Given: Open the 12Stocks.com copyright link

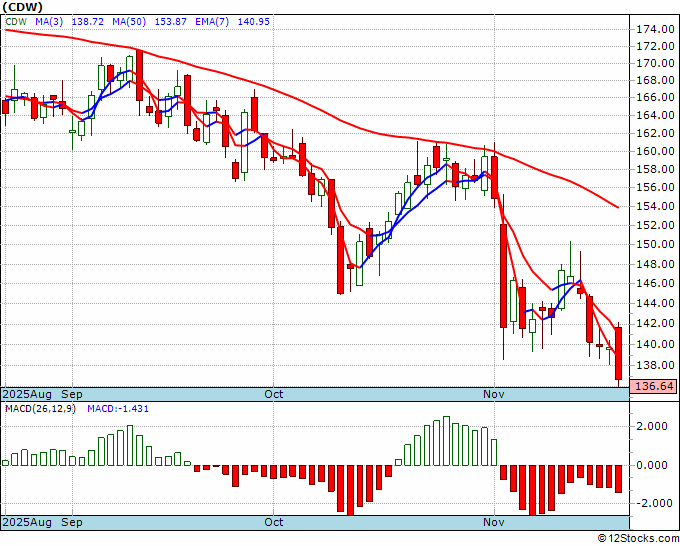Looking at the screenshot, I should (x=638, y=539).
